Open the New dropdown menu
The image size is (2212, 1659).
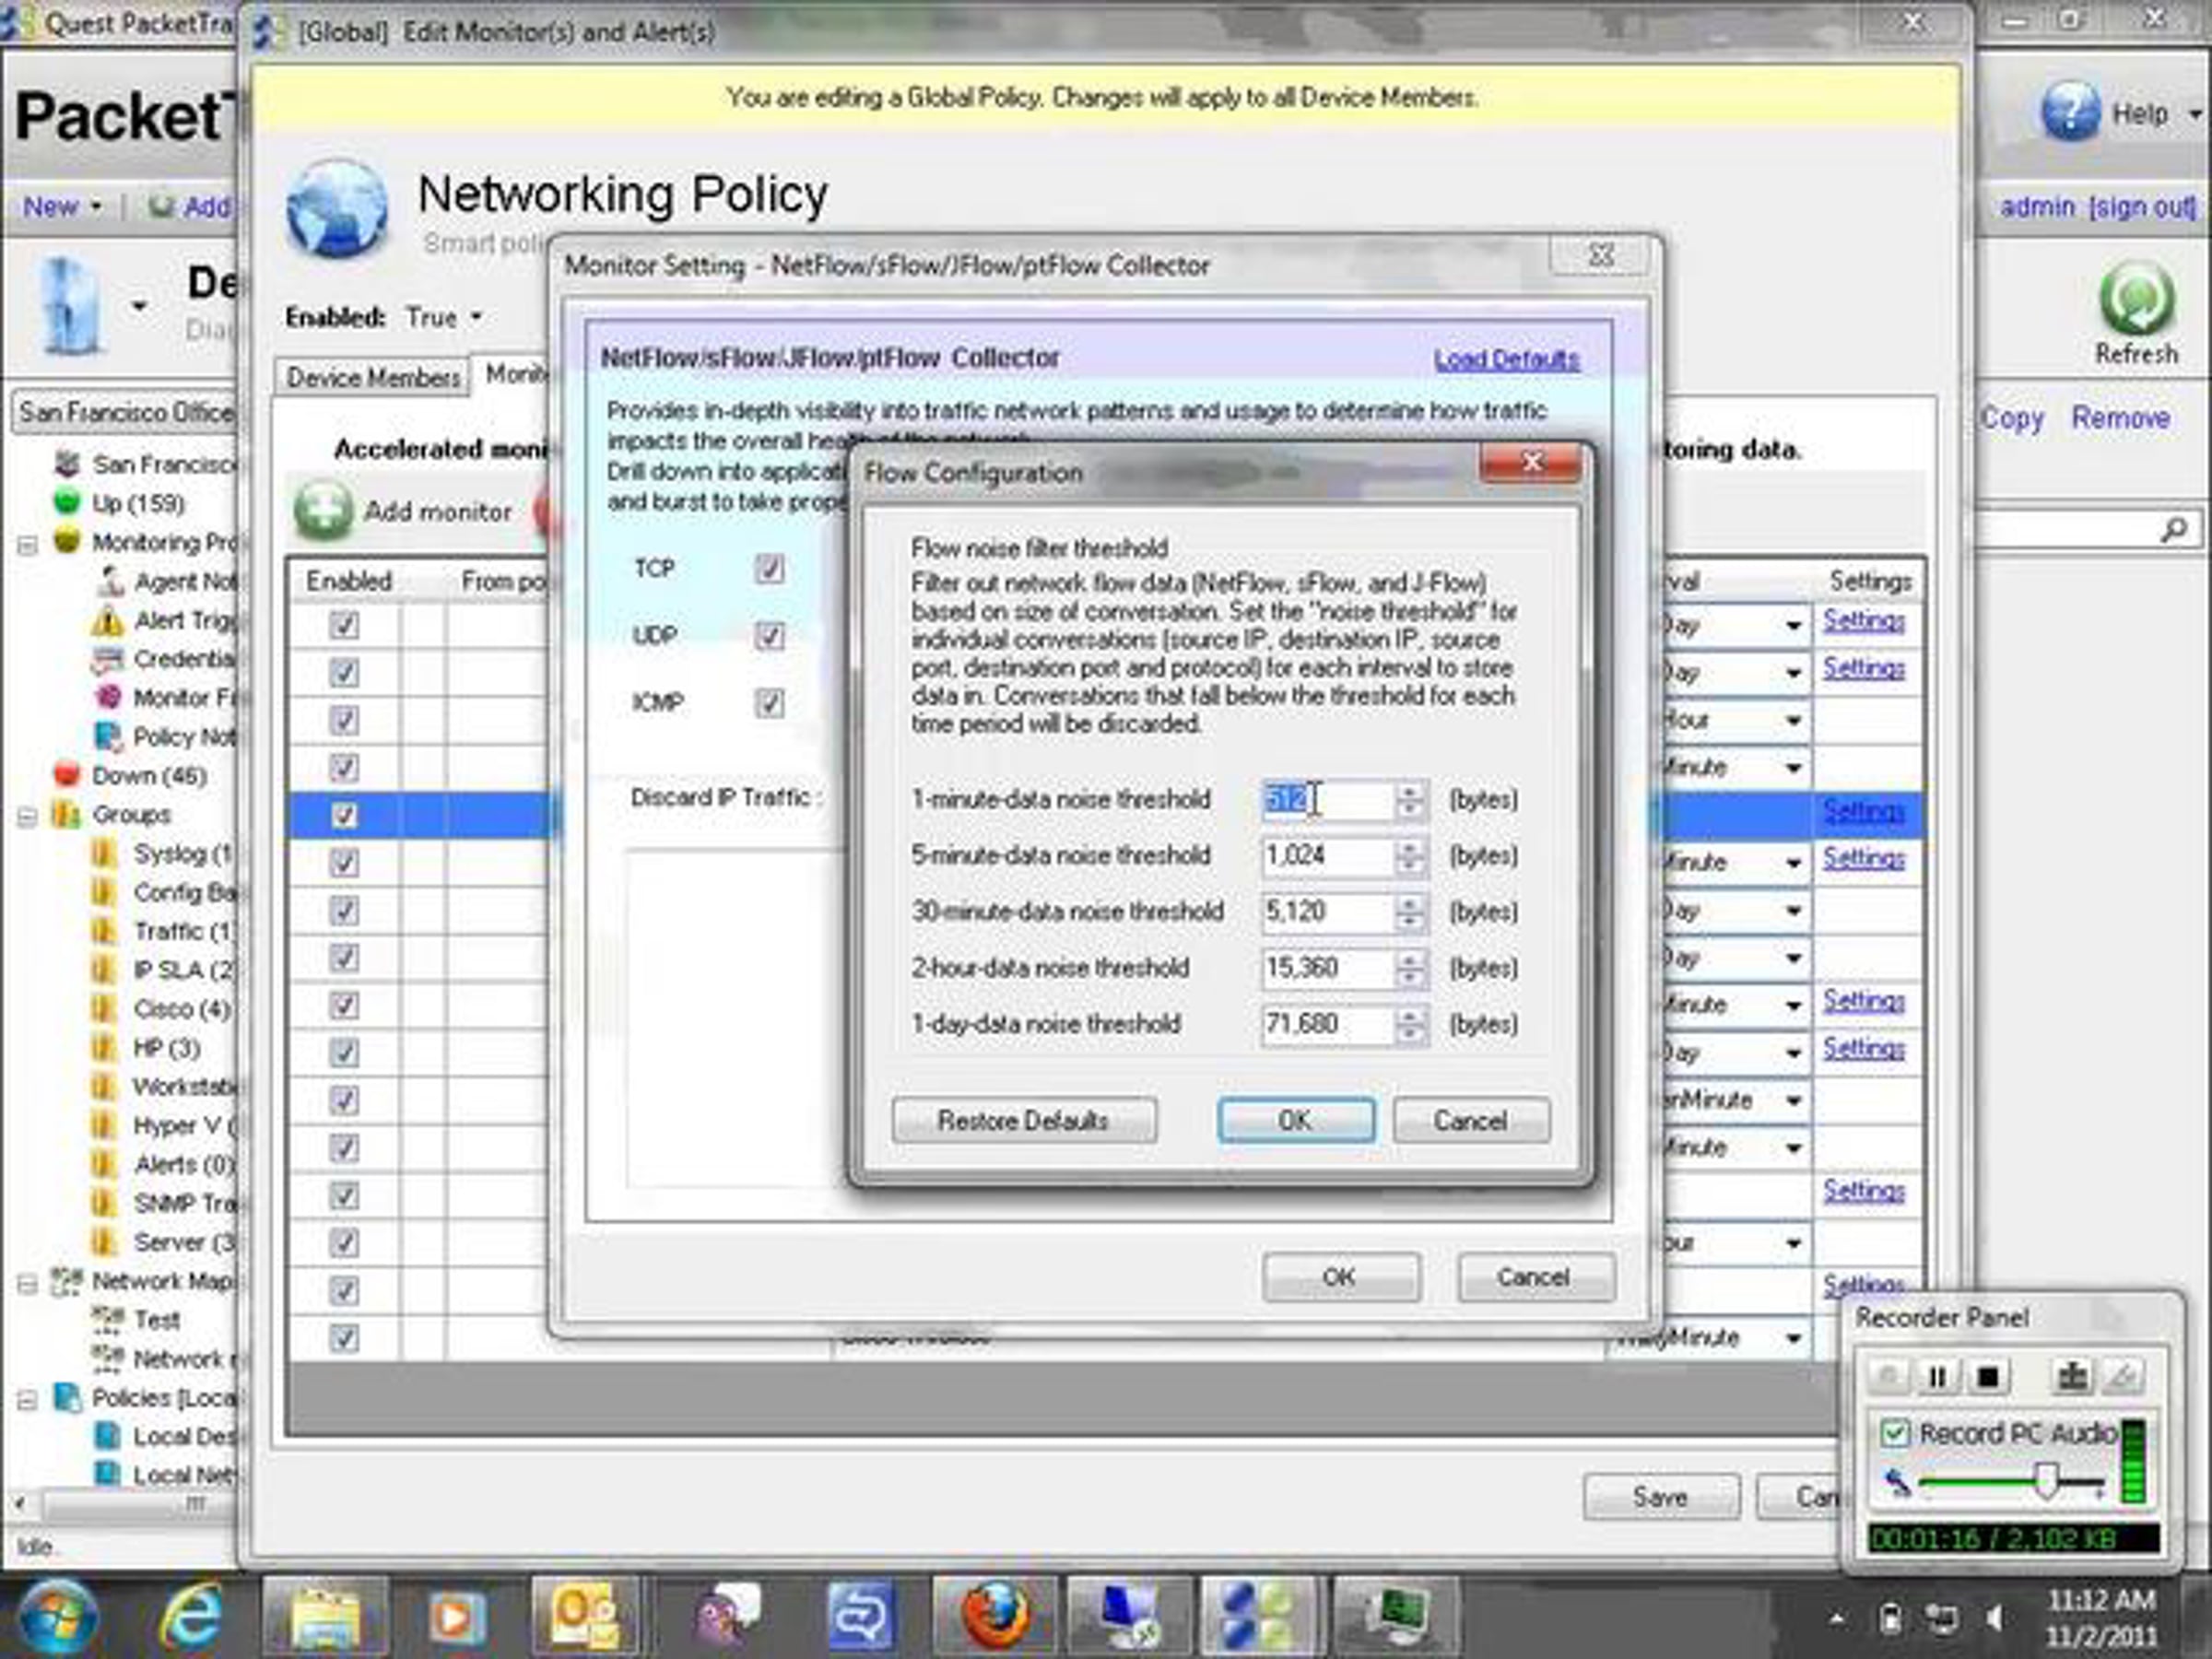pyautogui.click(x=62, y=207)
